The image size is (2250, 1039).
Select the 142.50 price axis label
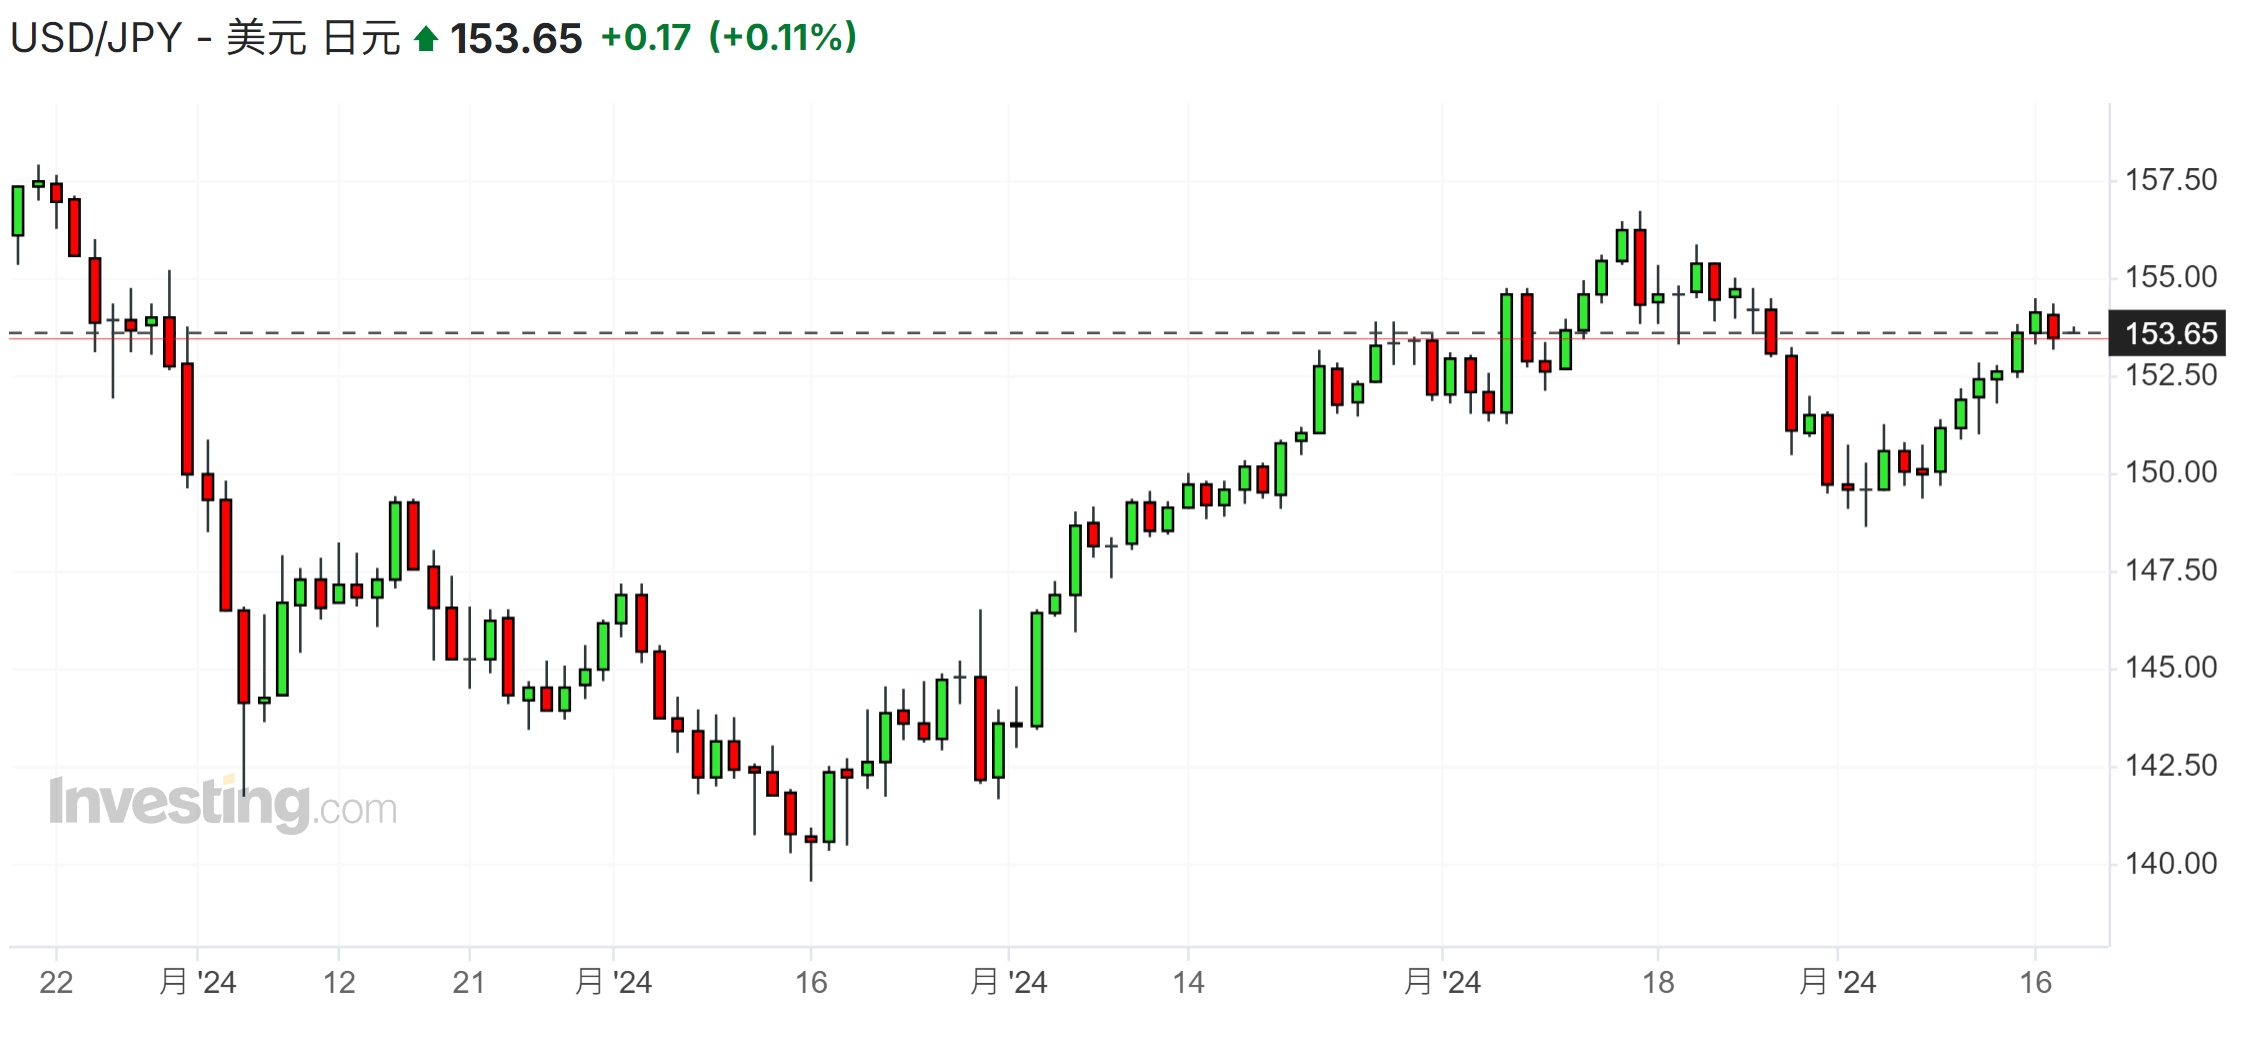tap(2170, 765)
